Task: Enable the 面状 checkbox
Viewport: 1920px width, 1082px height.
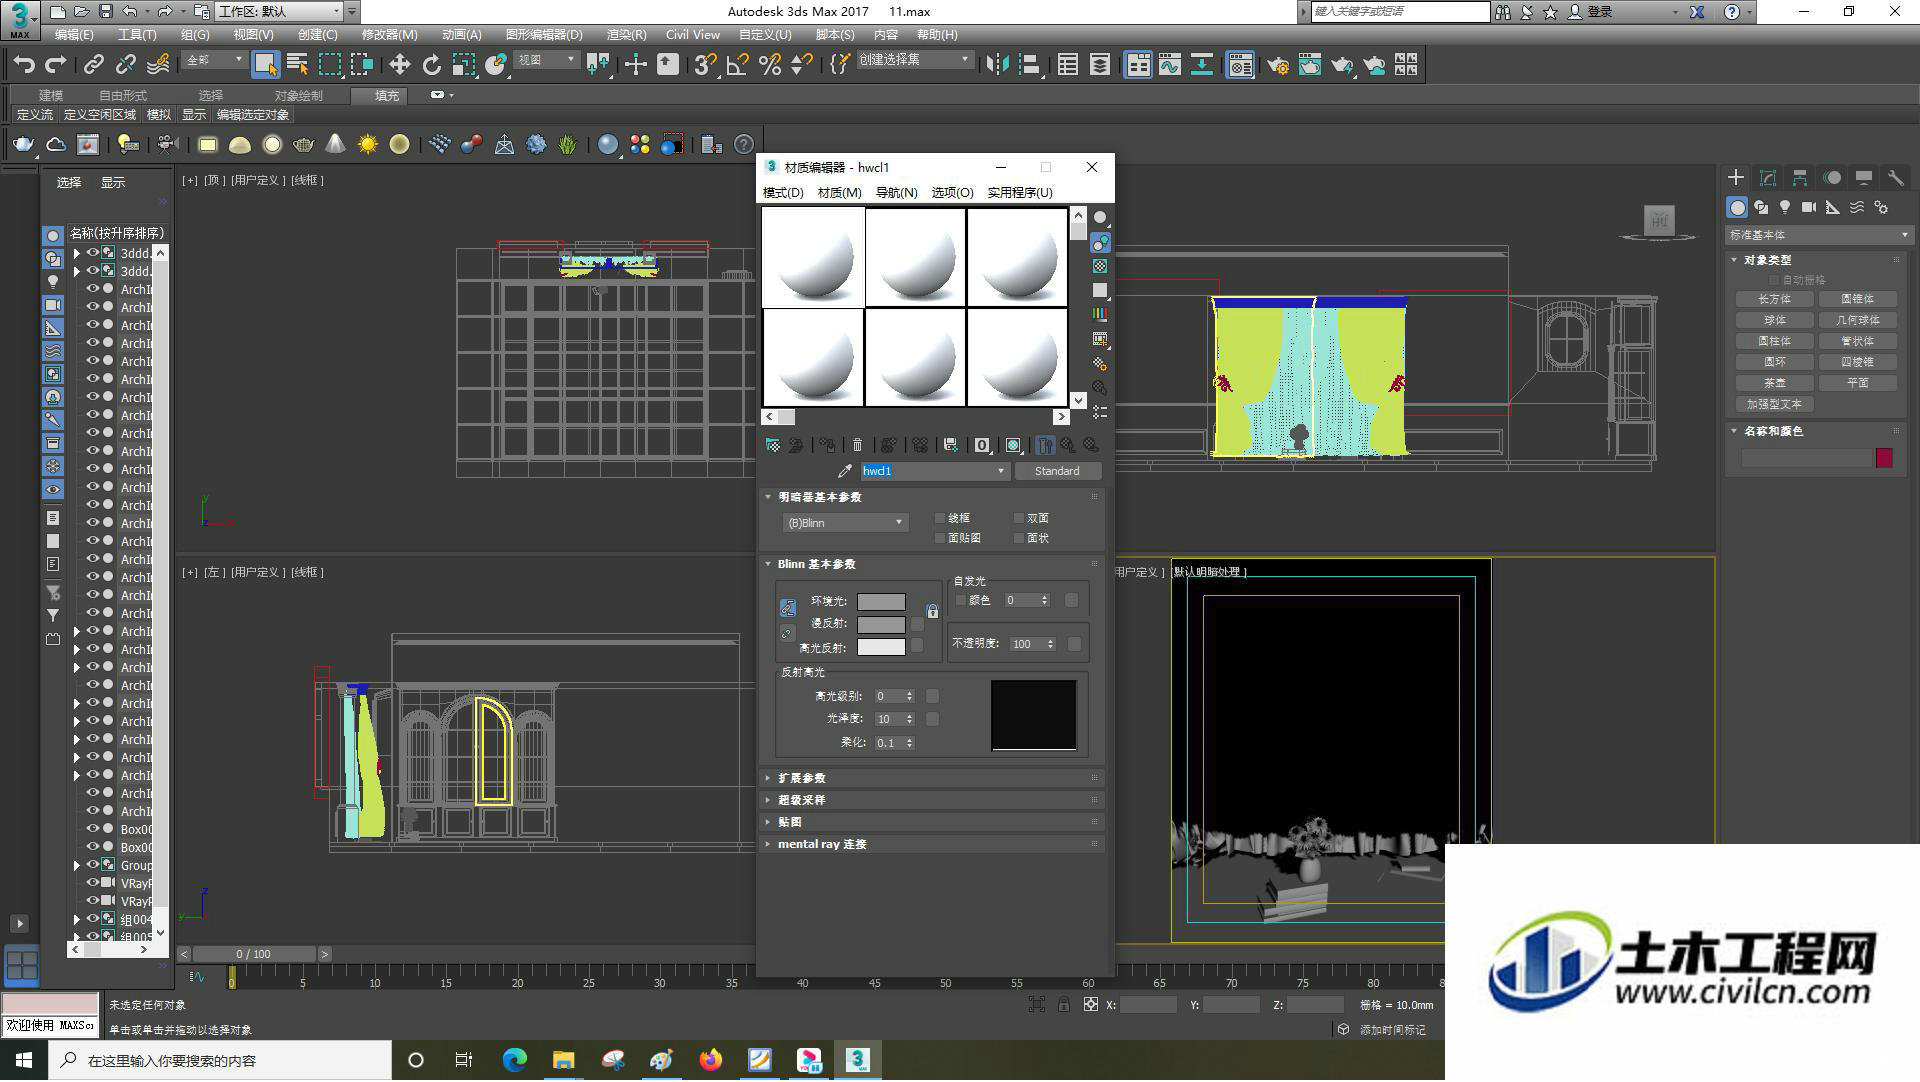Action: 1019,538
